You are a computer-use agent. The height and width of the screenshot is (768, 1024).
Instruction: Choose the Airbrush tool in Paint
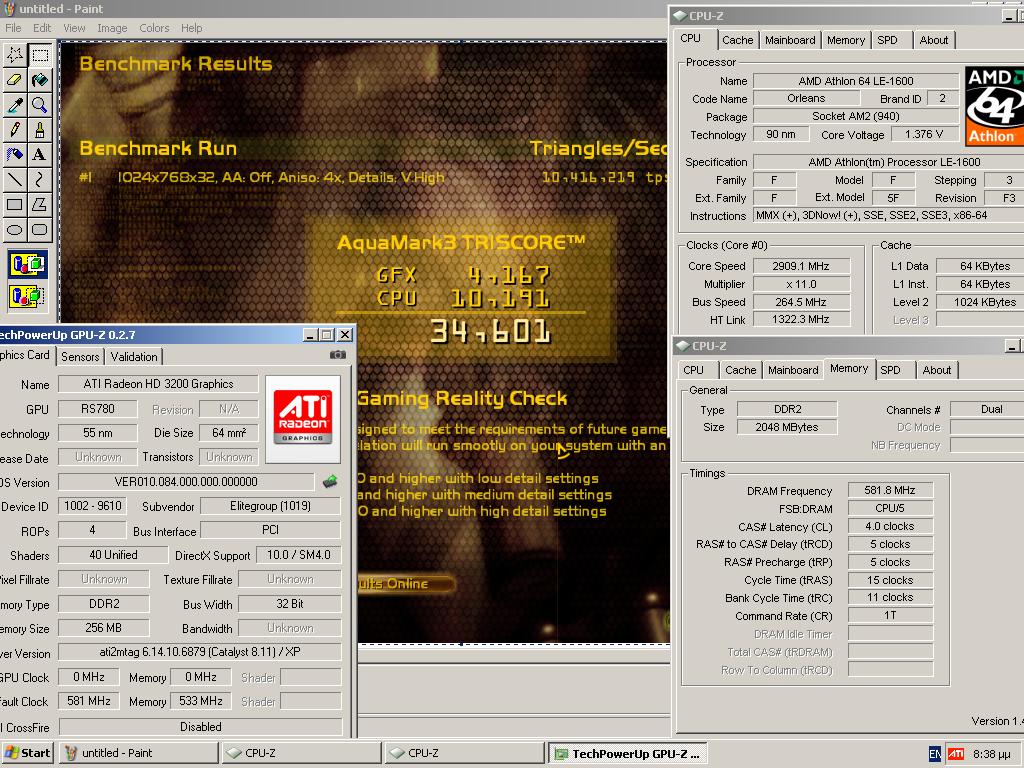coord(14,154)
